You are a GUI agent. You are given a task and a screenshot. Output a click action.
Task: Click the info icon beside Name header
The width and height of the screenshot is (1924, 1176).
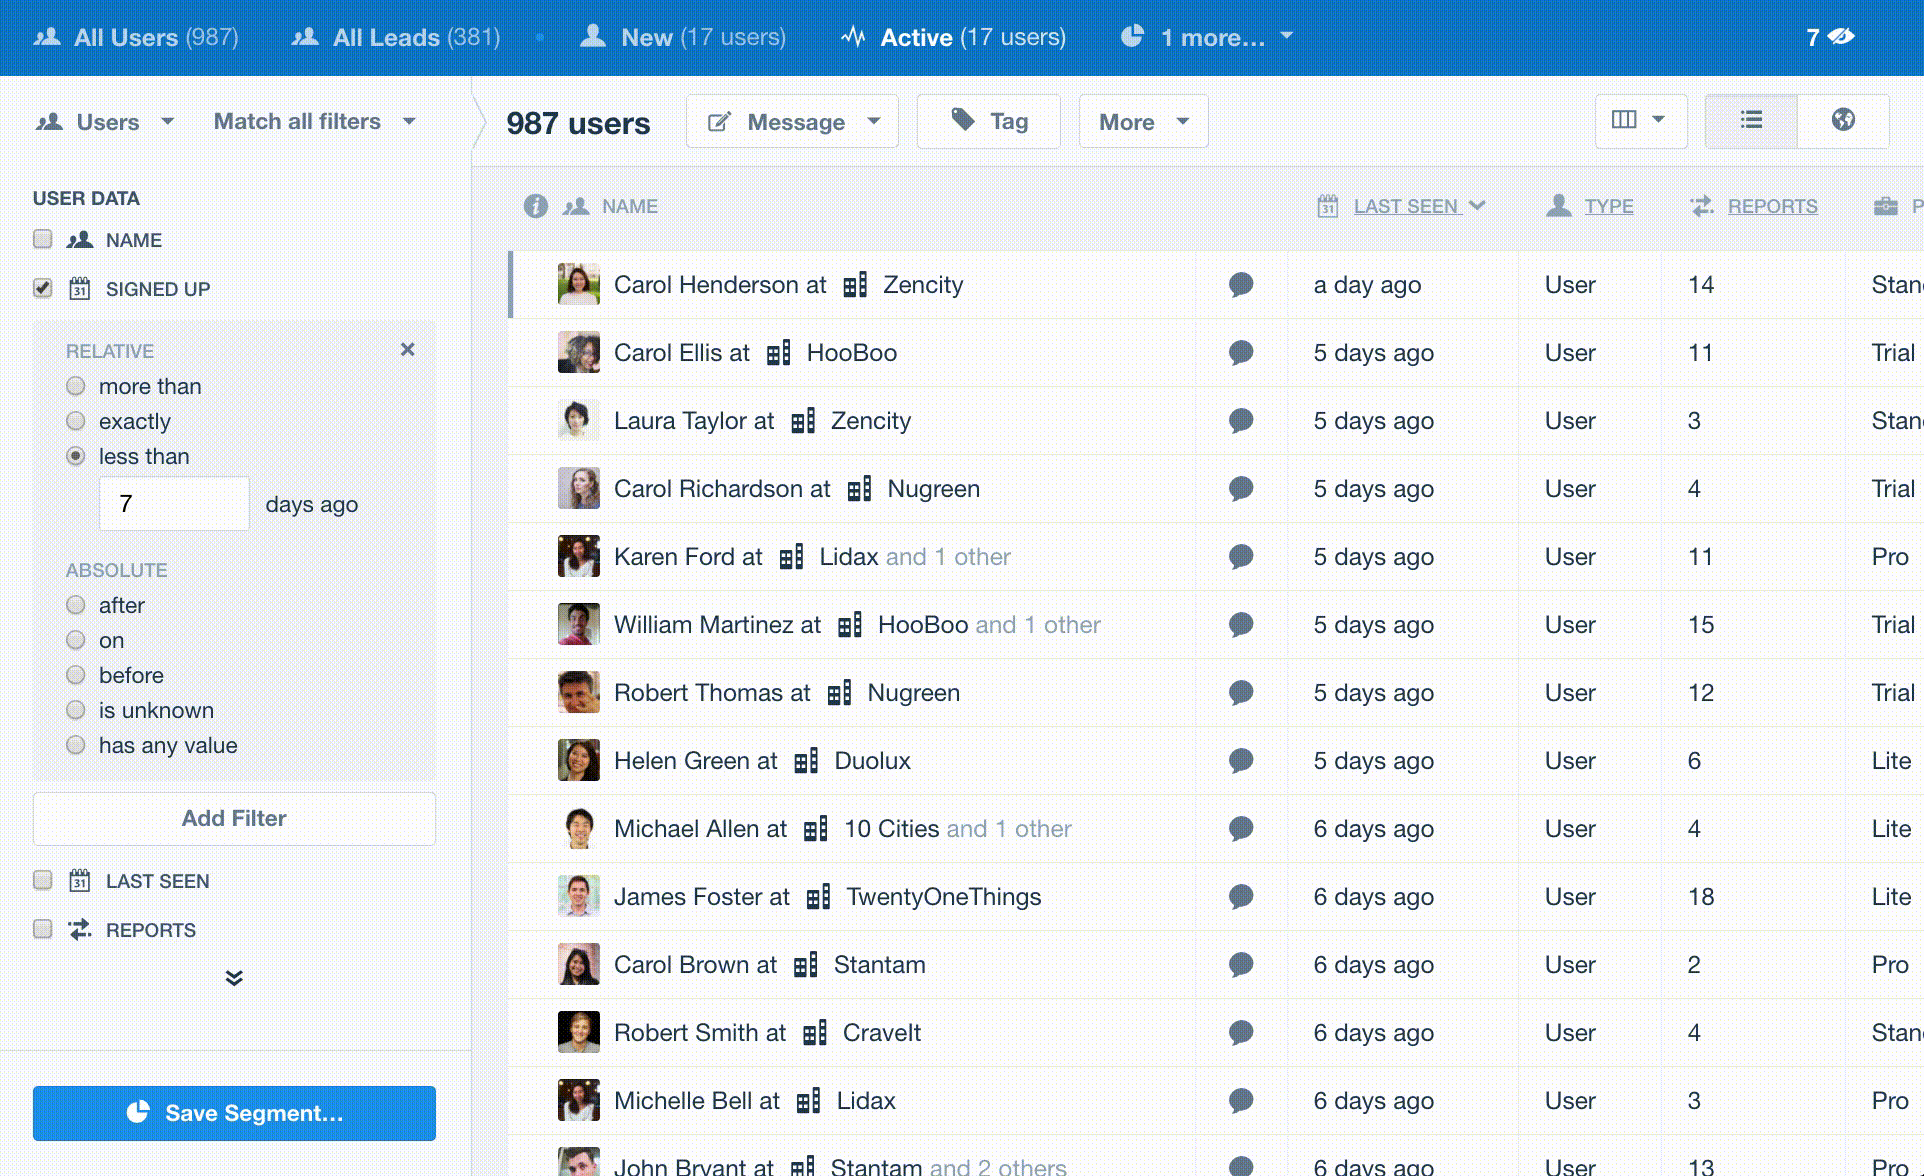[x=536, y=206]
